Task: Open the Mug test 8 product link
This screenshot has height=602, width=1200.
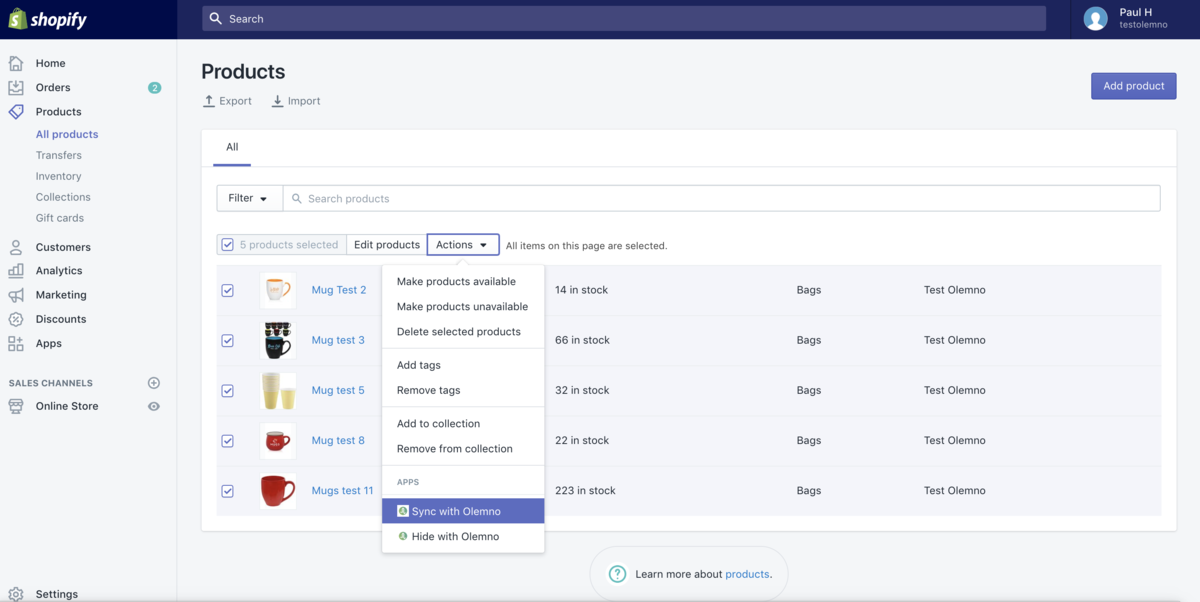Action: click(x=338, y=440)
